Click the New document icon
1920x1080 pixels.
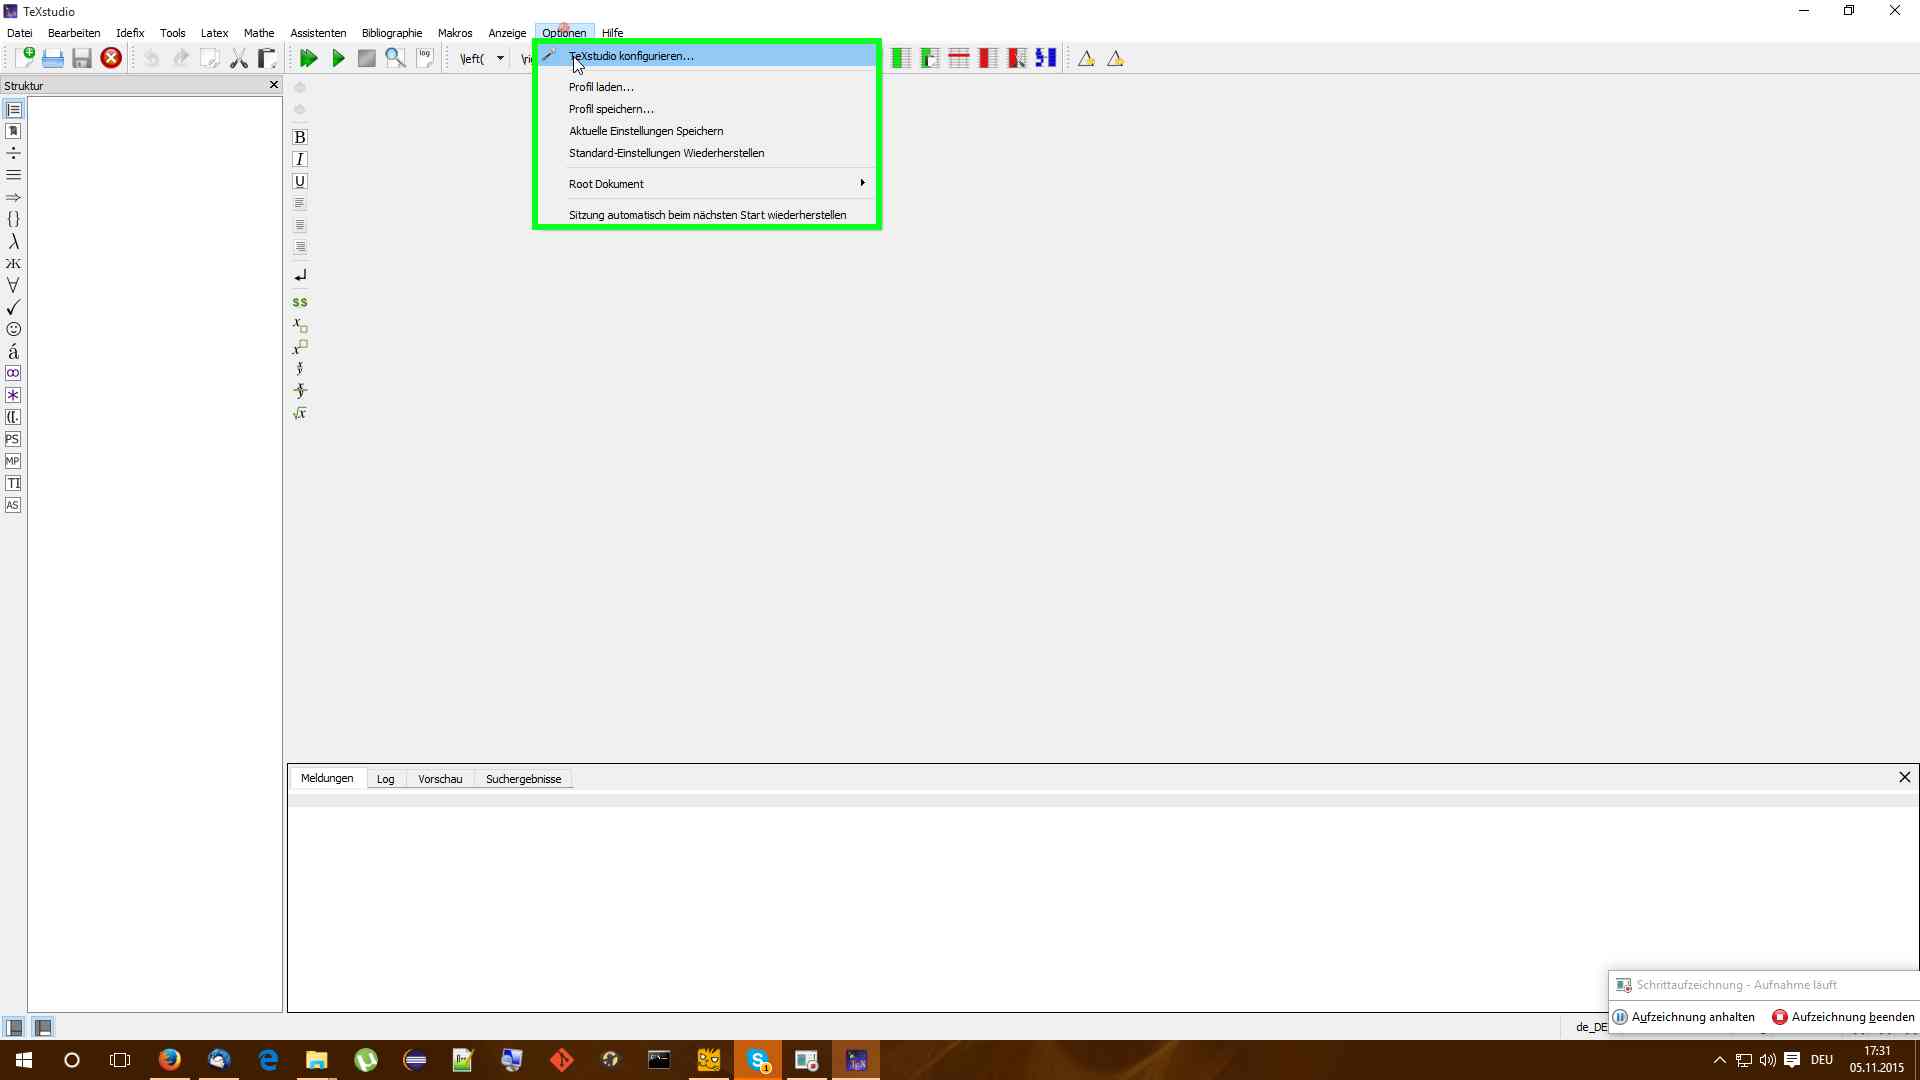pyautogui.click(x=24, y=58)
